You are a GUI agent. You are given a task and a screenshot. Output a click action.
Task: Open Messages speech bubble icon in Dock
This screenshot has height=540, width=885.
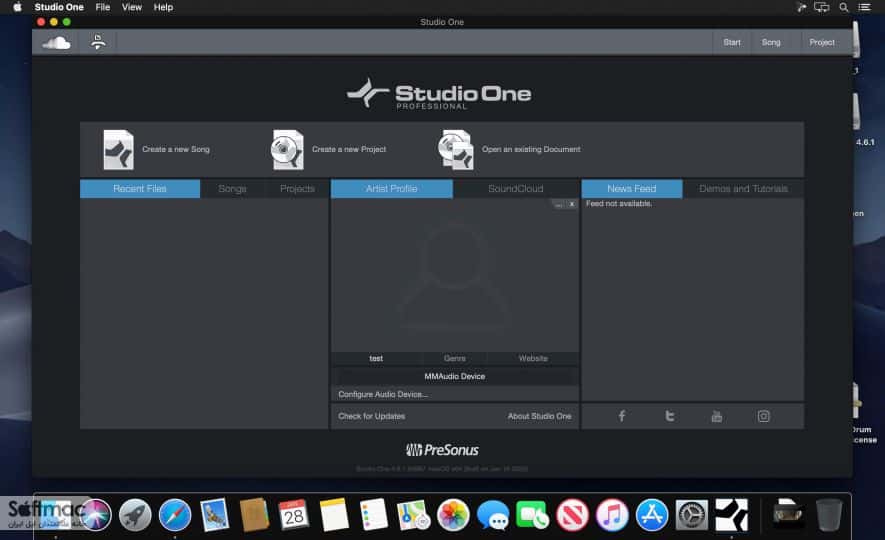point(493,515)
